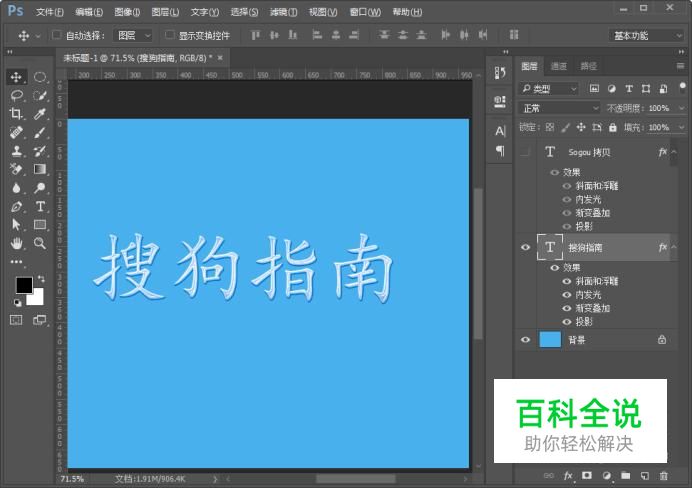
Task: Hide 内发光 effect on 搜狗指南 layer
Action: pos(567,295)
